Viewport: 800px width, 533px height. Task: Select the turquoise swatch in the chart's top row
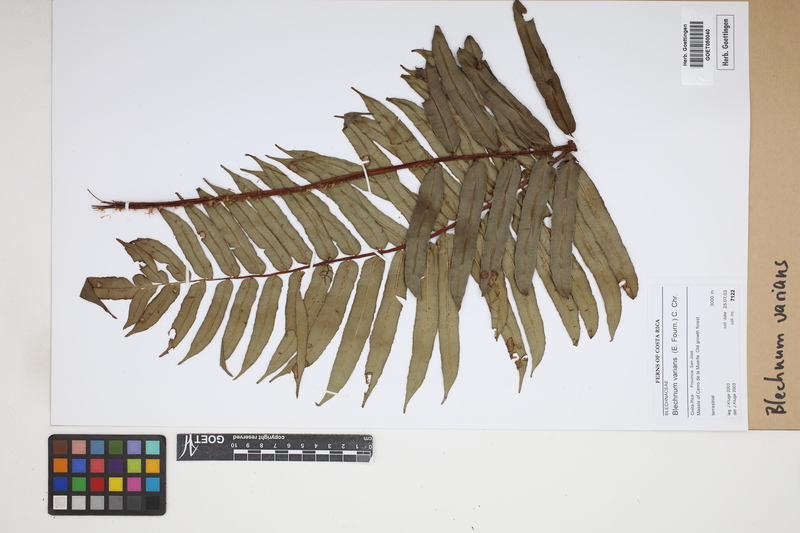[x=151, y=447]
